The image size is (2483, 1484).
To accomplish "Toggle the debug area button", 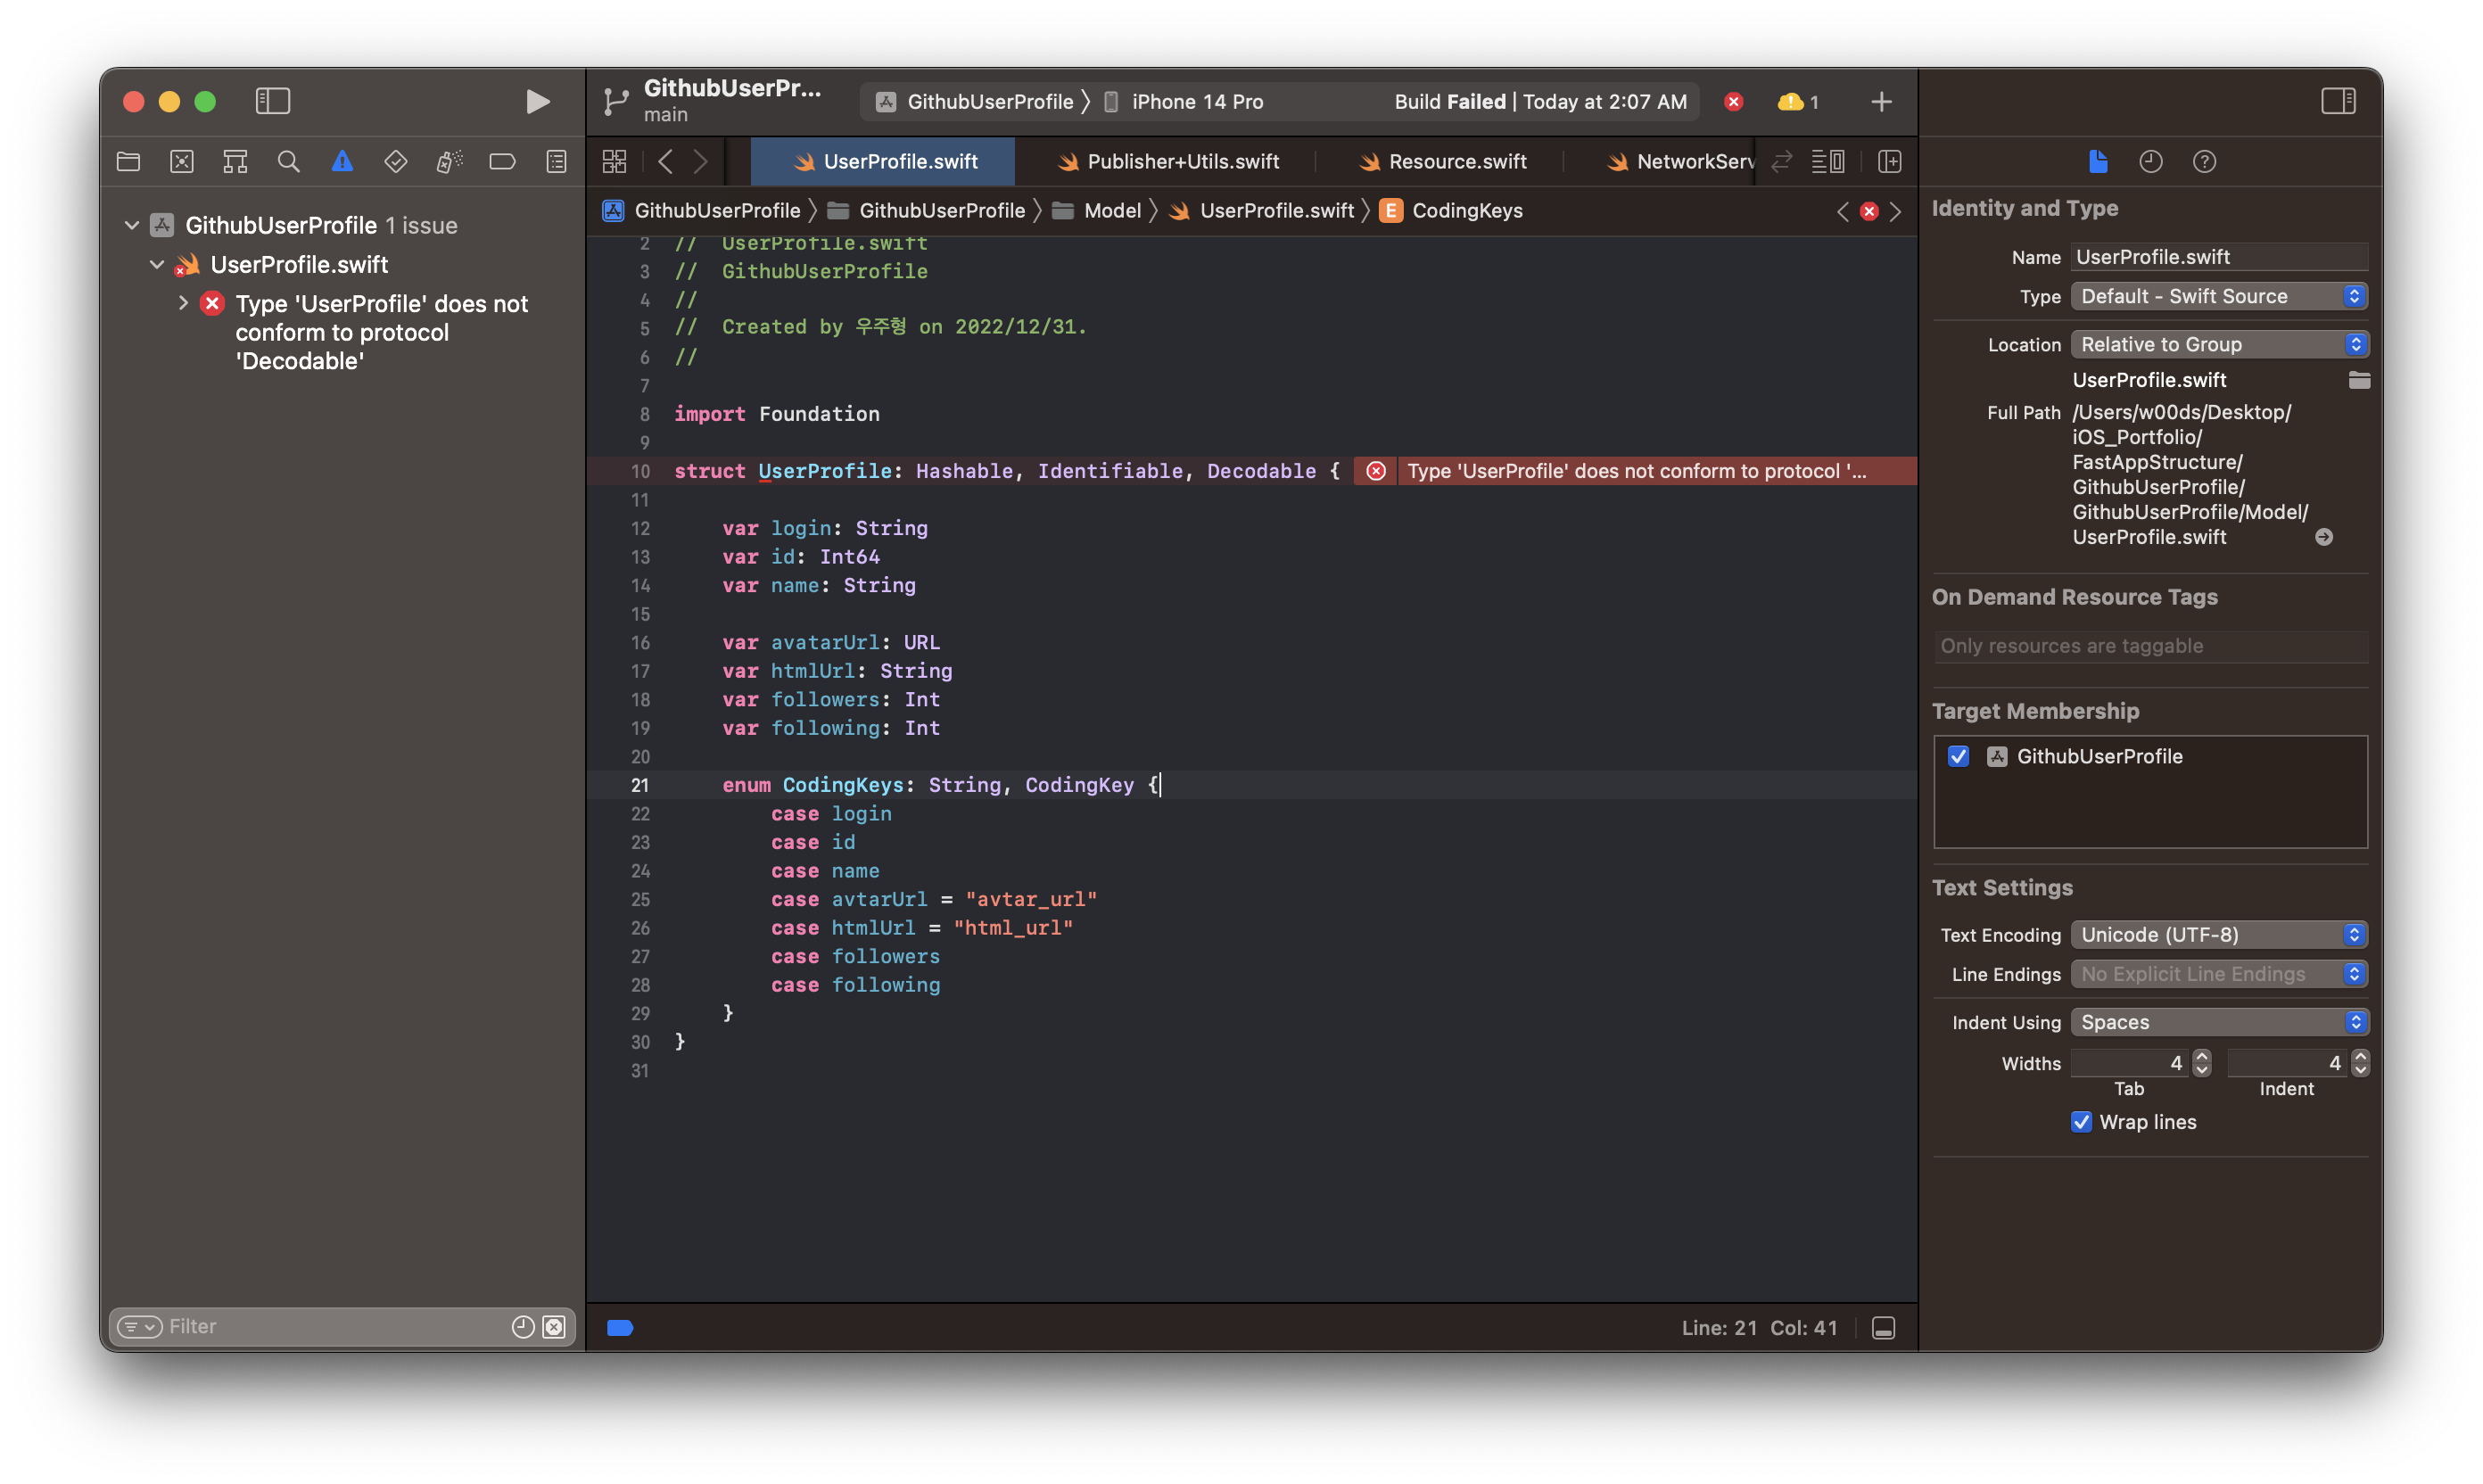I will 1883,1328.
